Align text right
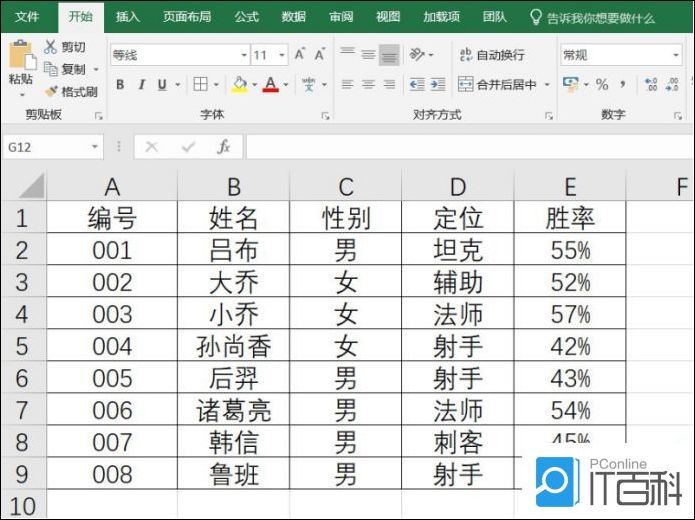The image size is (695, 520). [x=389, y=84]
